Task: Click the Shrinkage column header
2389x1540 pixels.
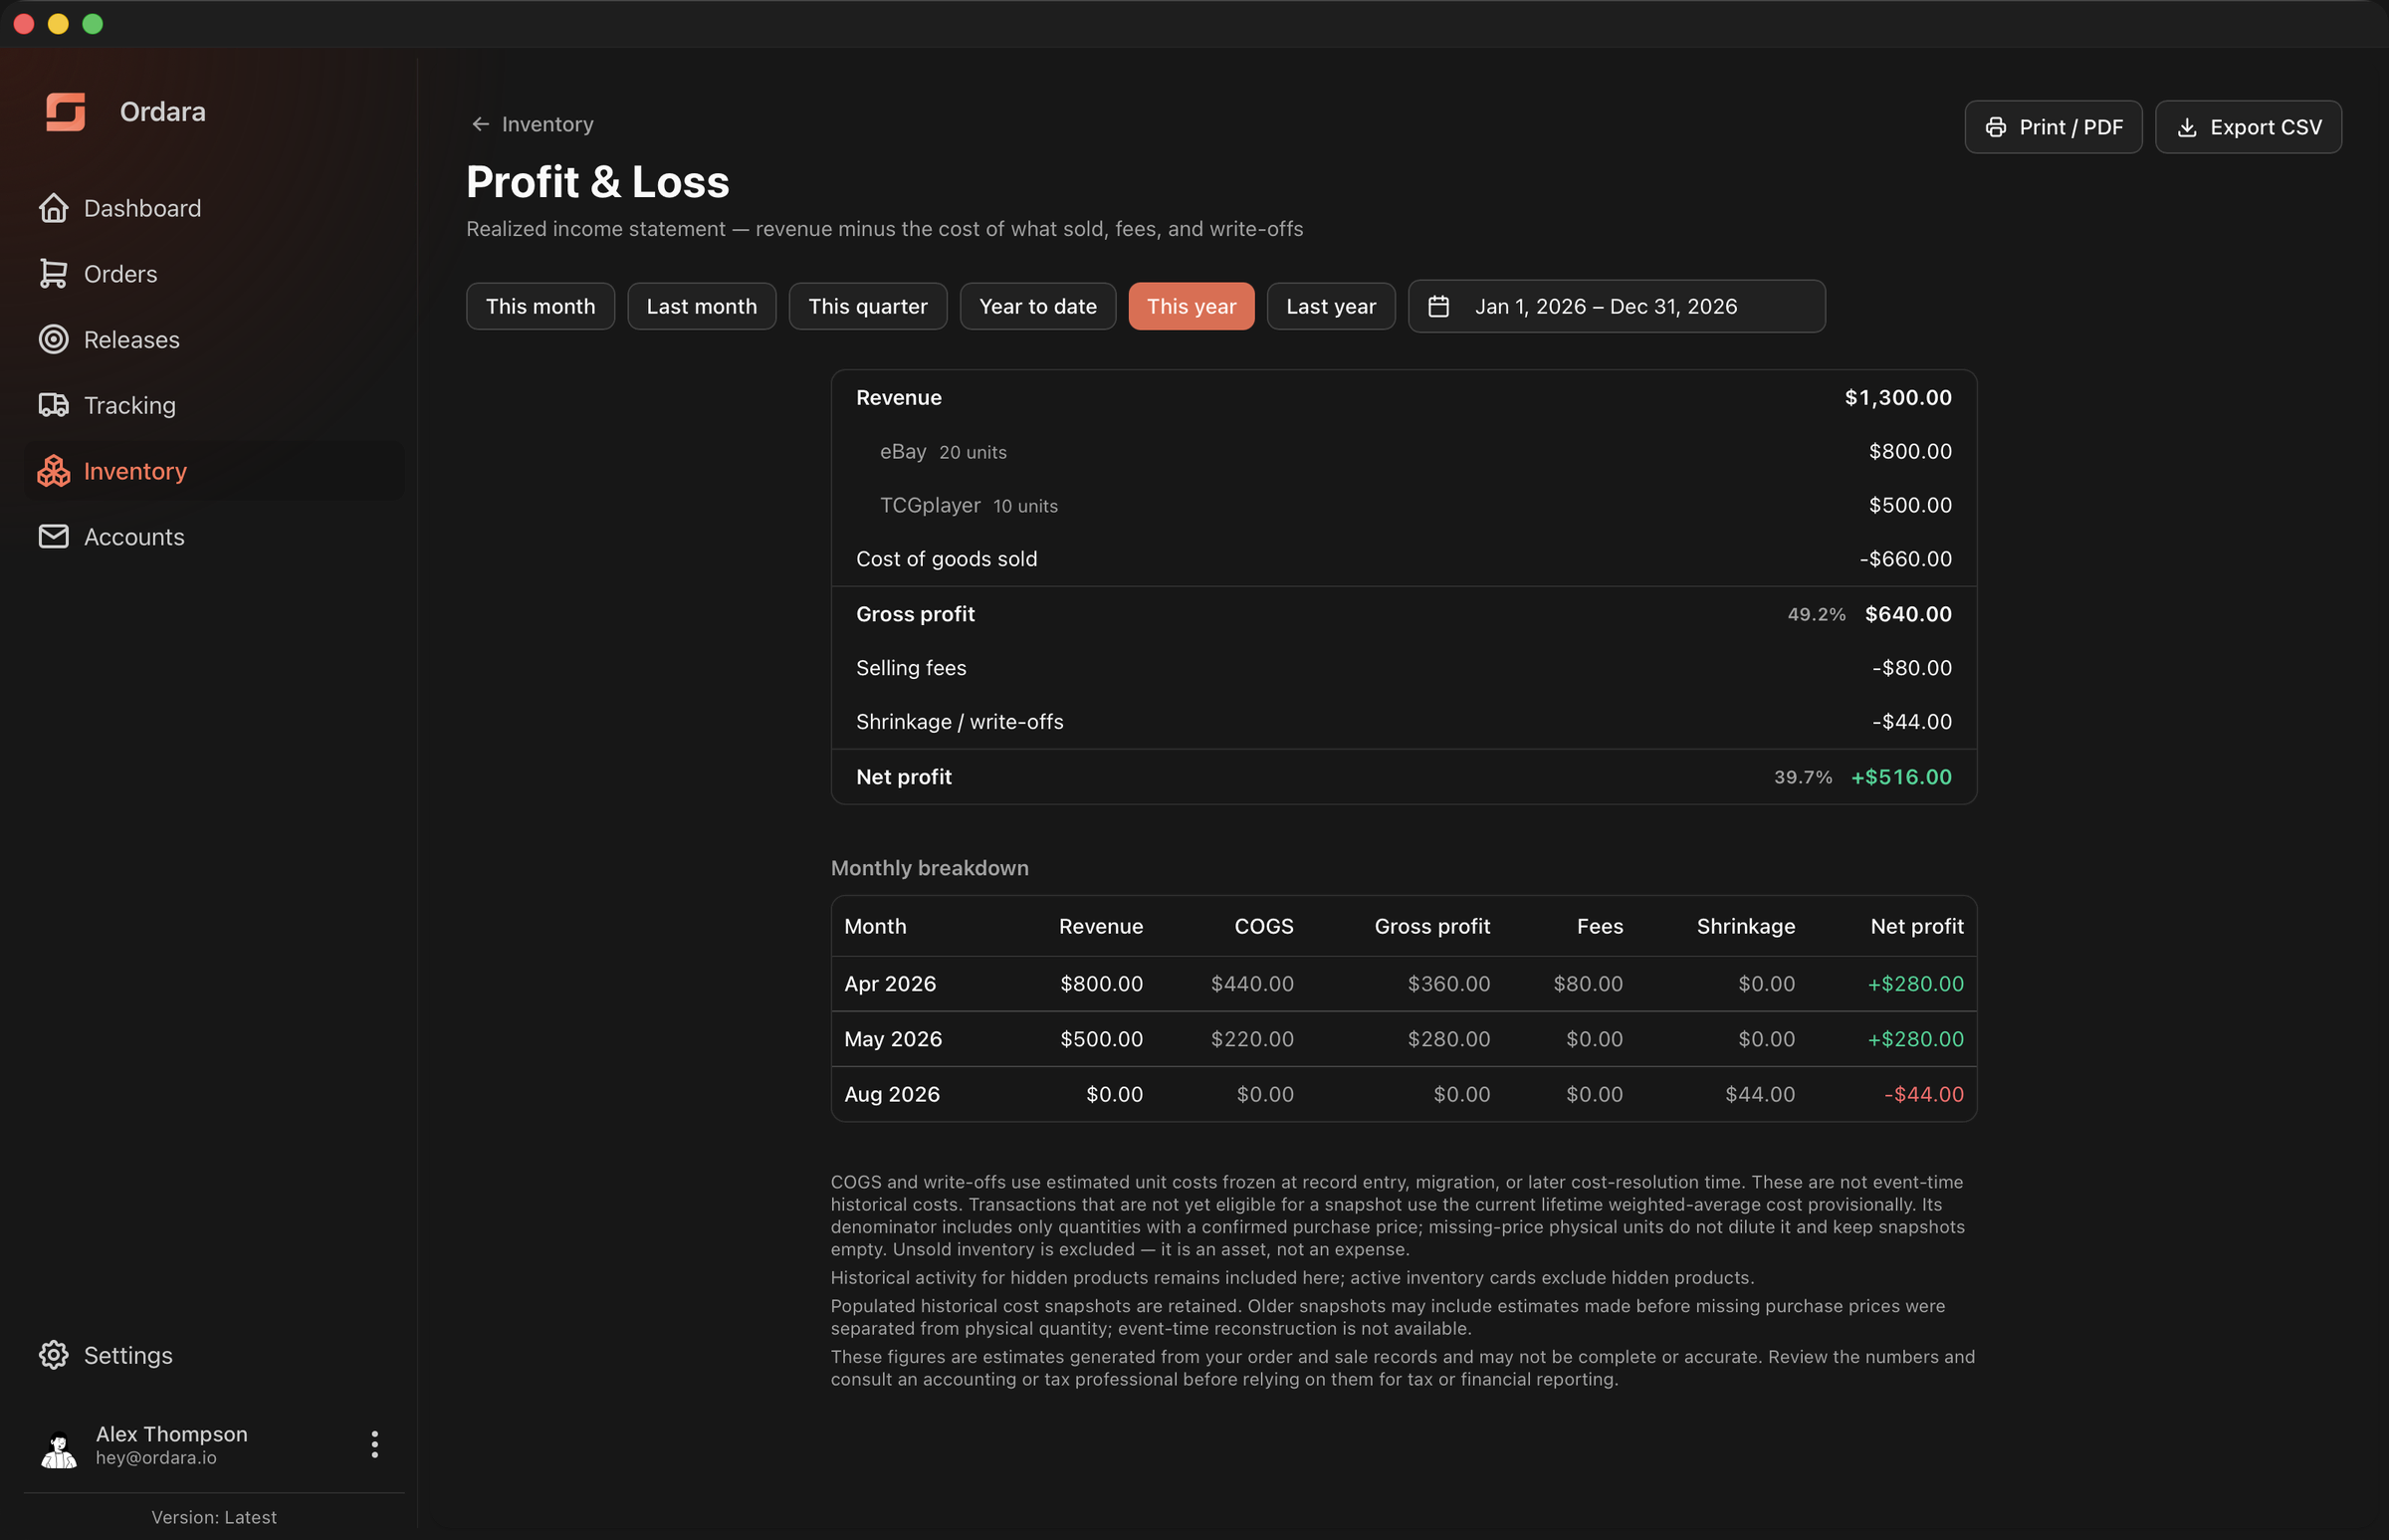Action: coord(1745,926)
